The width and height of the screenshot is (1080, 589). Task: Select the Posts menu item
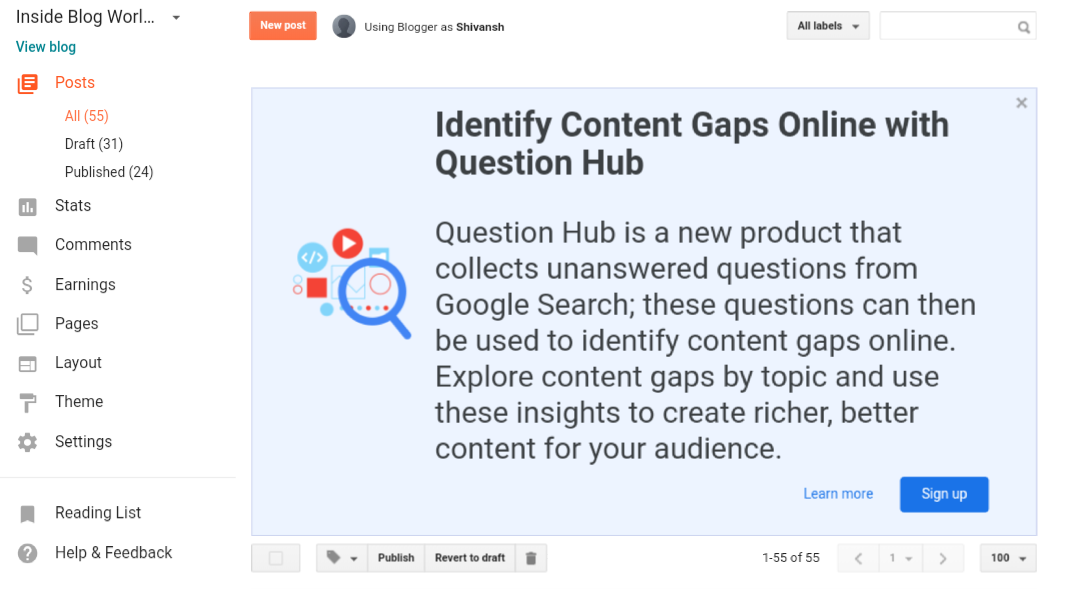(x=75, y=83)
